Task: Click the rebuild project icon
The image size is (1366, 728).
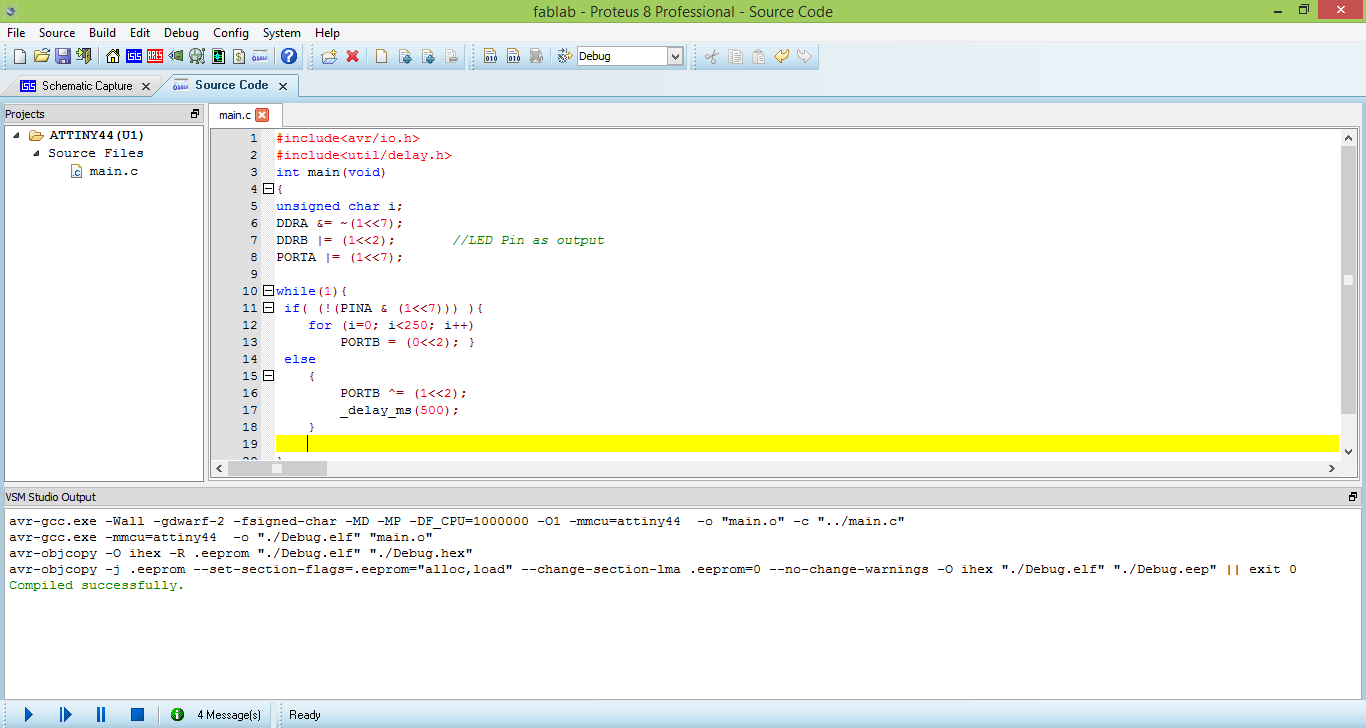Action: 513,56
